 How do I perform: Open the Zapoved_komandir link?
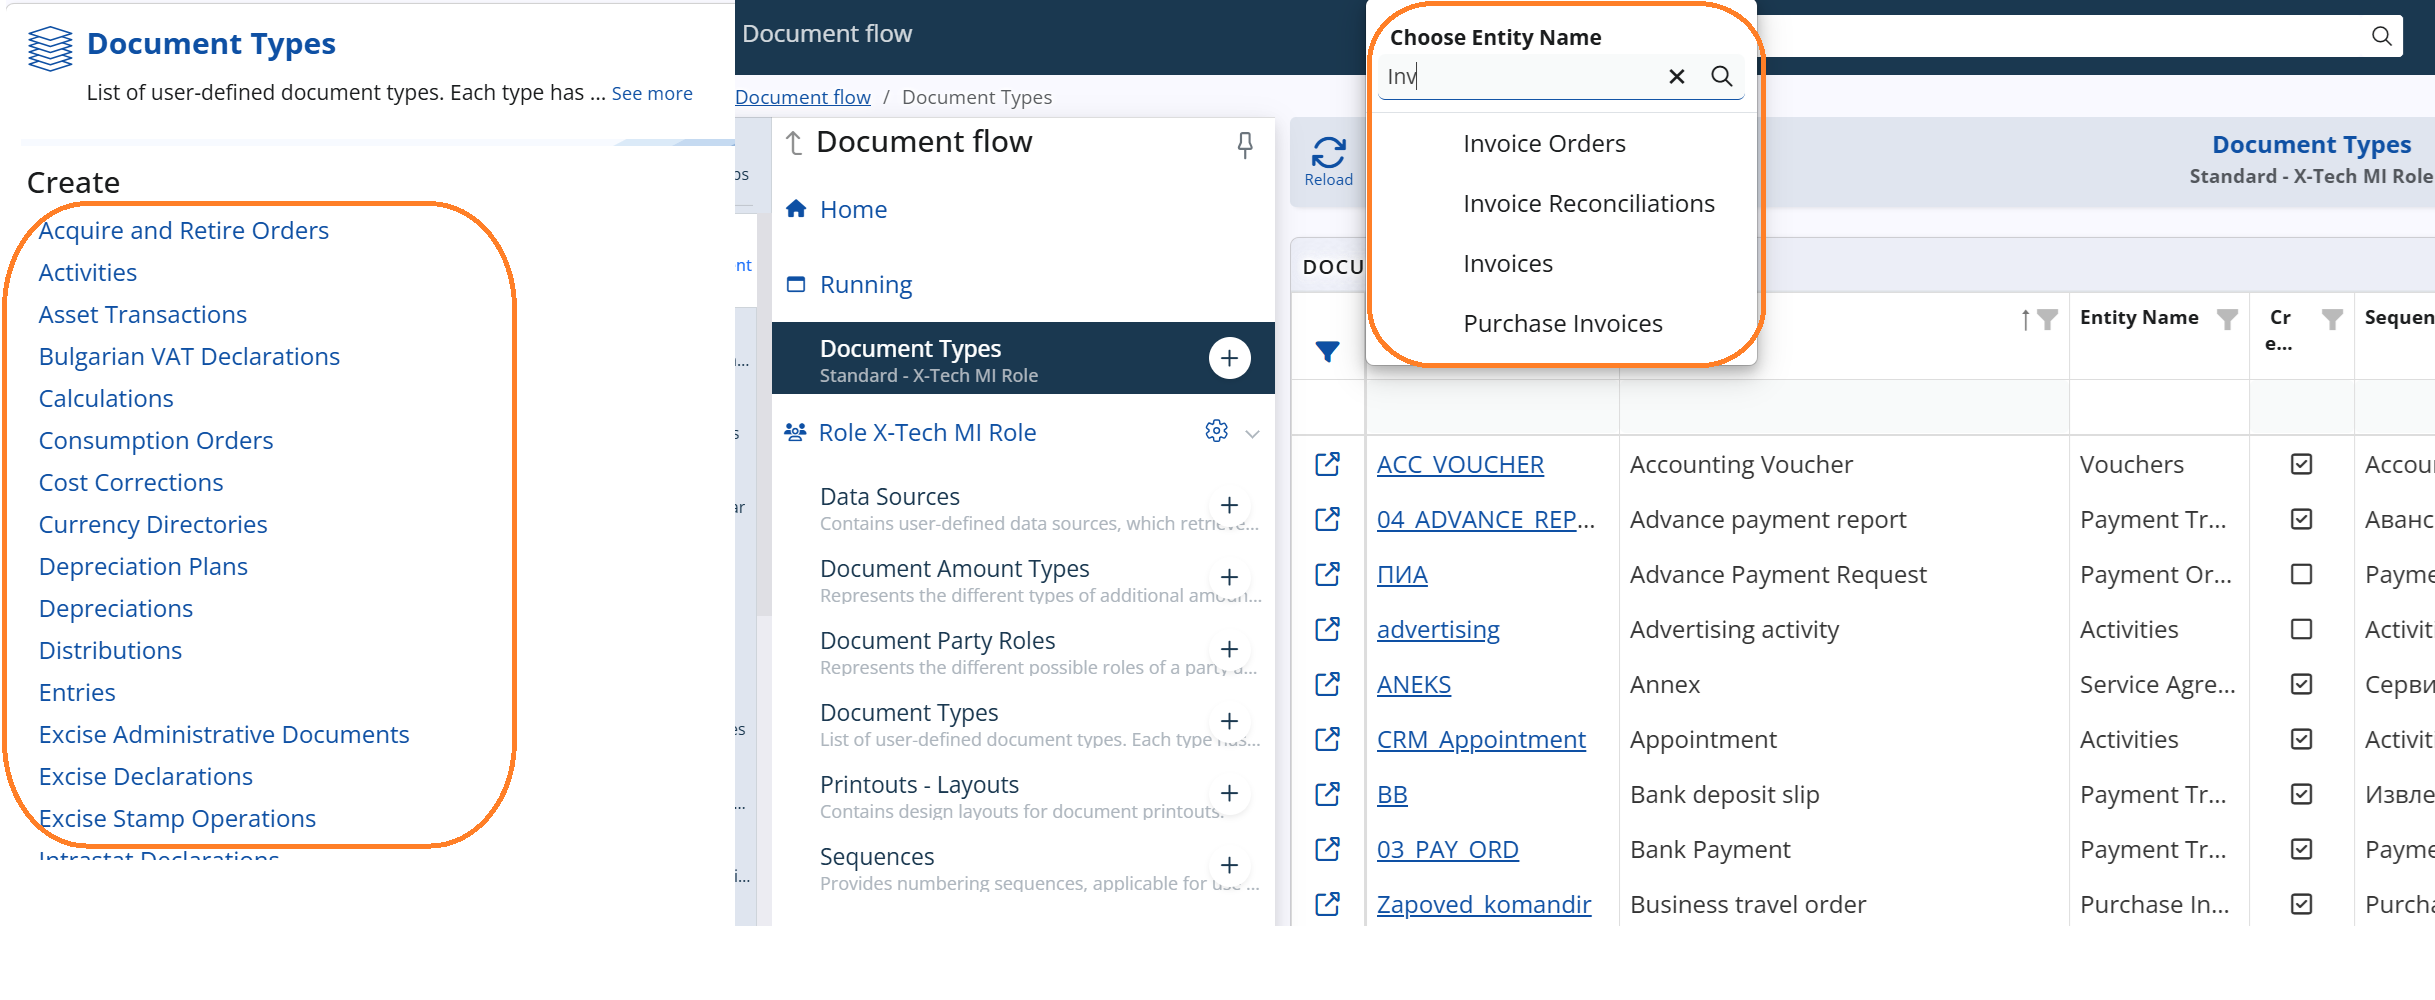(x=1483, y=905)
